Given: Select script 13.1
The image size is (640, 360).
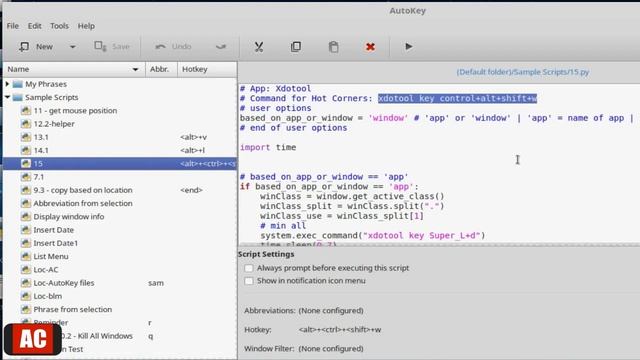Looking at the screenshot, I should pyautogui.click(x=41, y=137).
